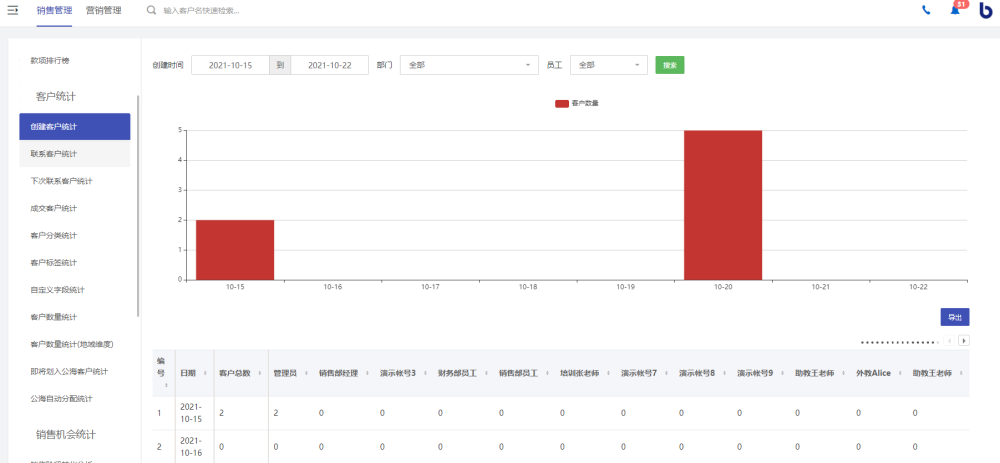Image resolution: width=1000 pixels, height=463 pixels.
Task: Click the red 10-20 bar in chart
Action: pyautogui.click(x=723, y=205)
